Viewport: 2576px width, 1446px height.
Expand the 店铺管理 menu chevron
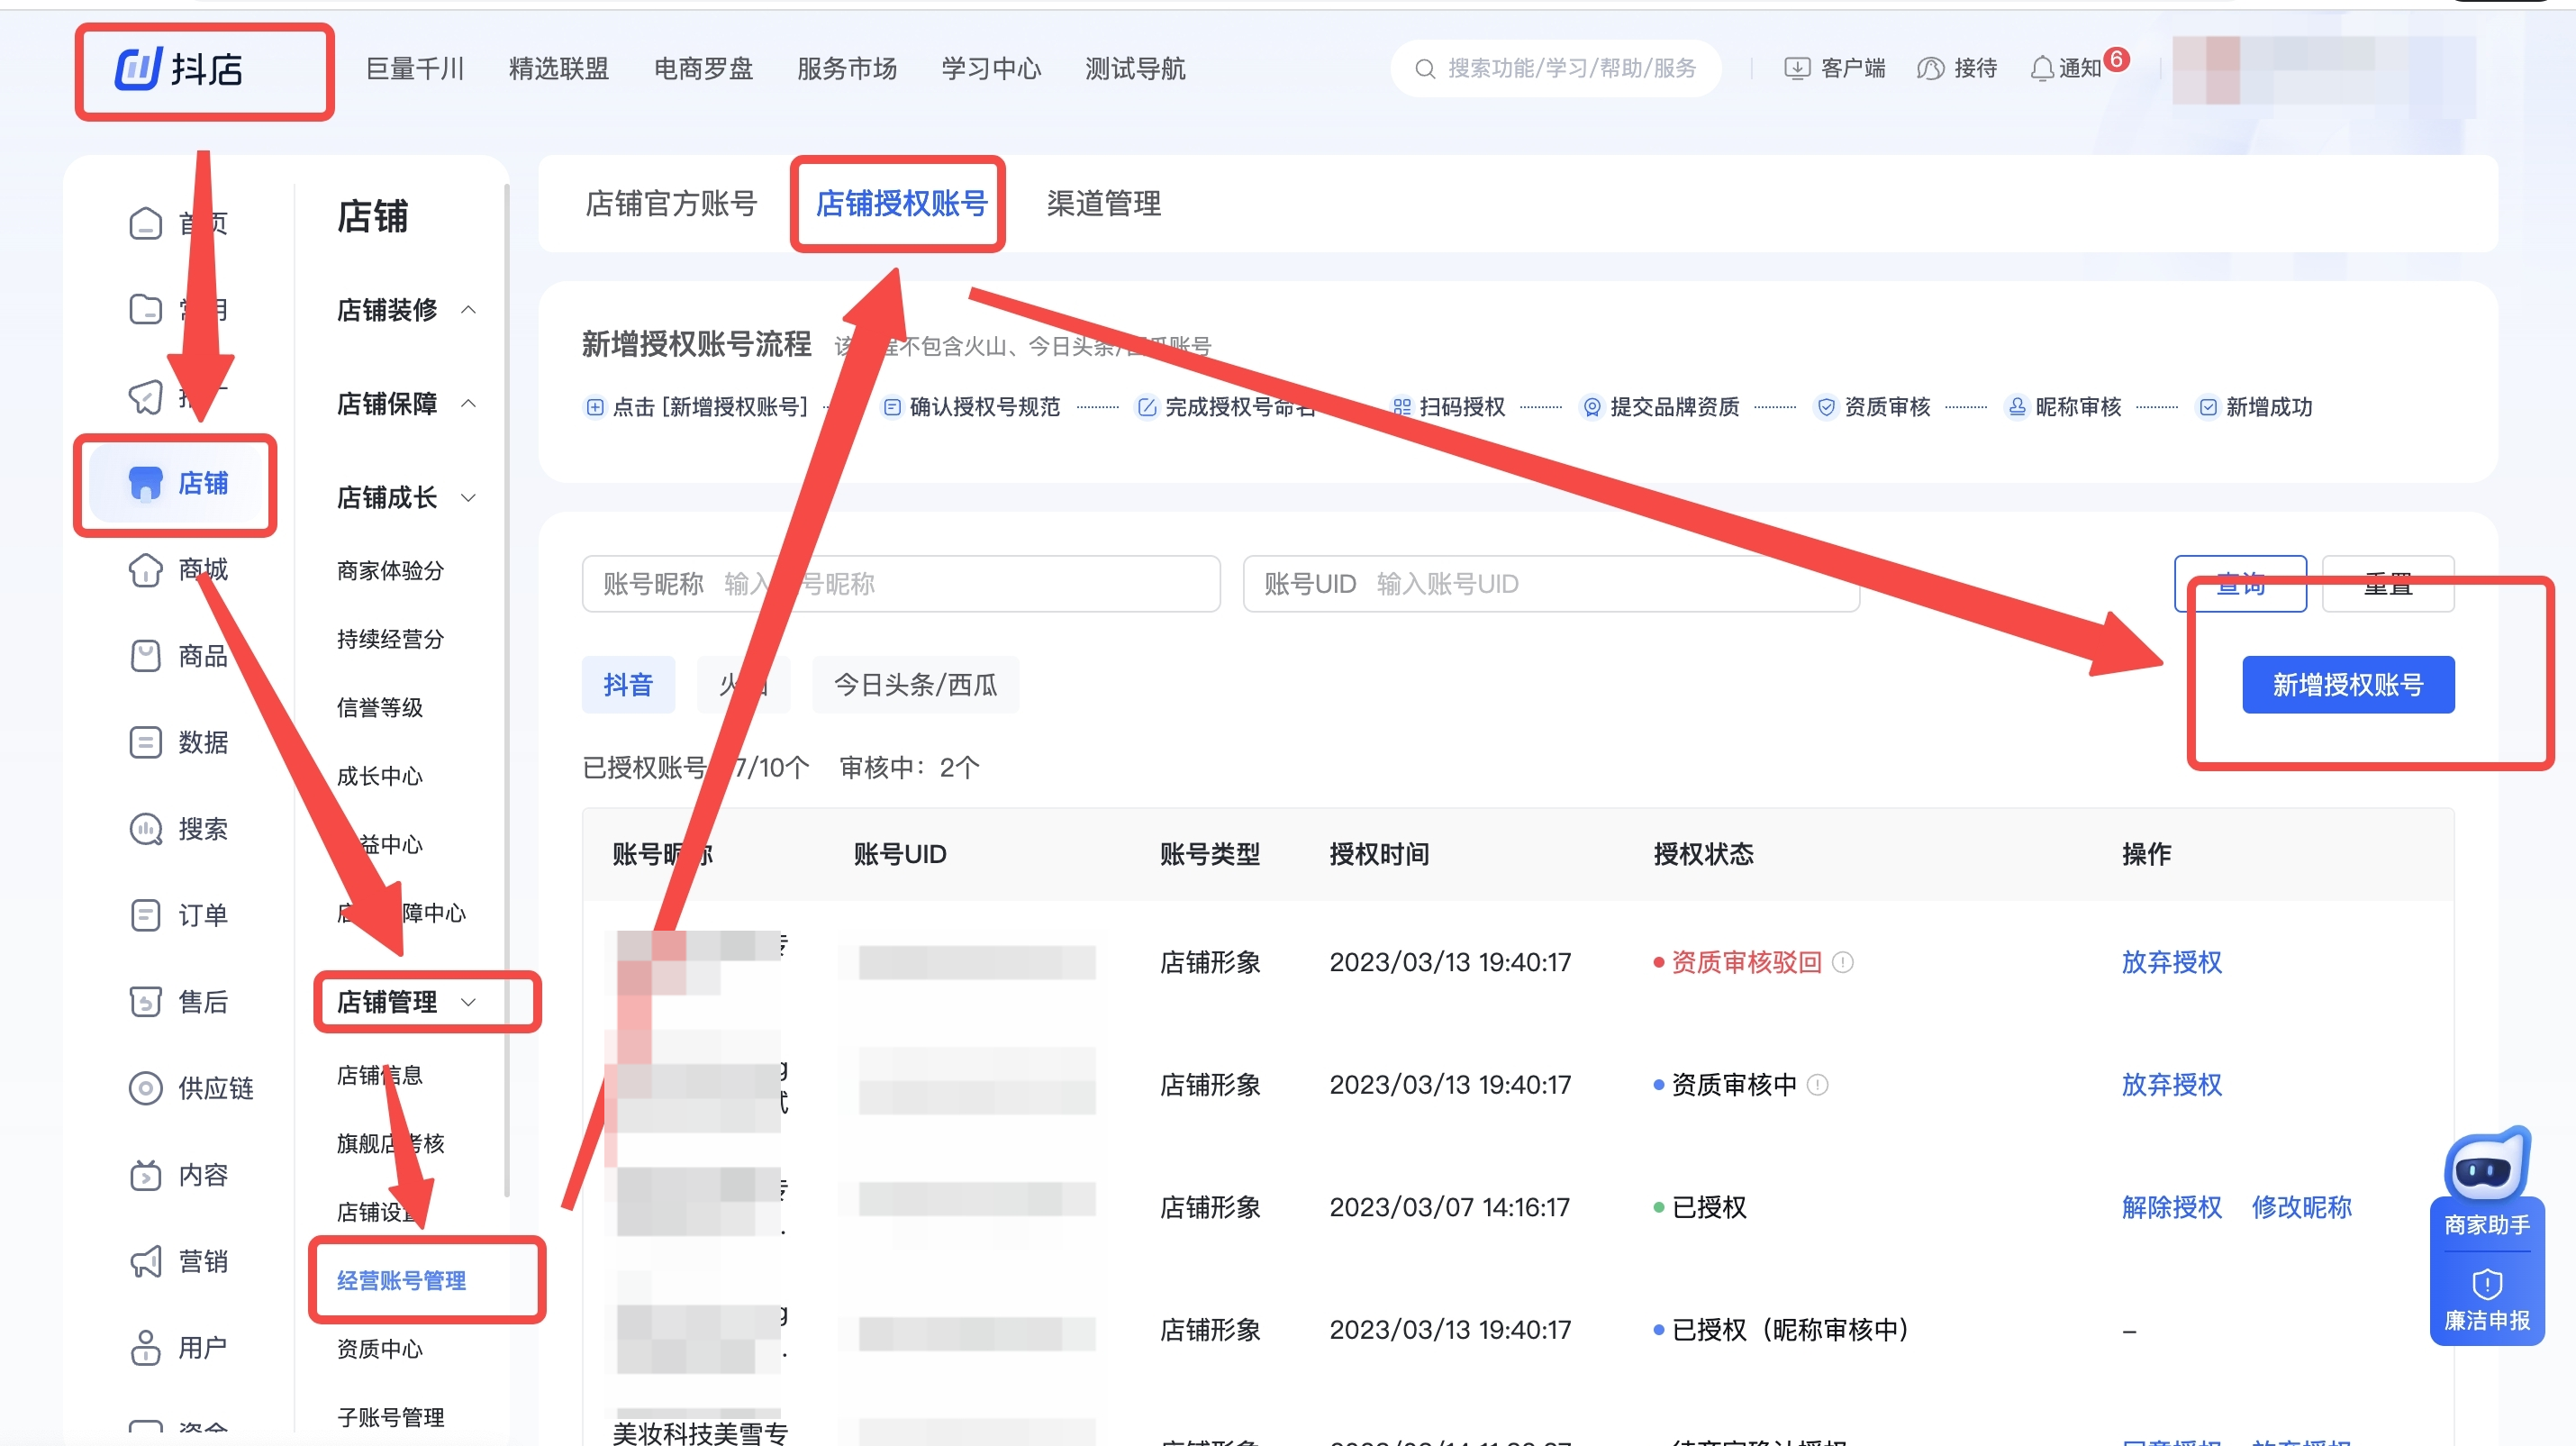point(468,1002)
